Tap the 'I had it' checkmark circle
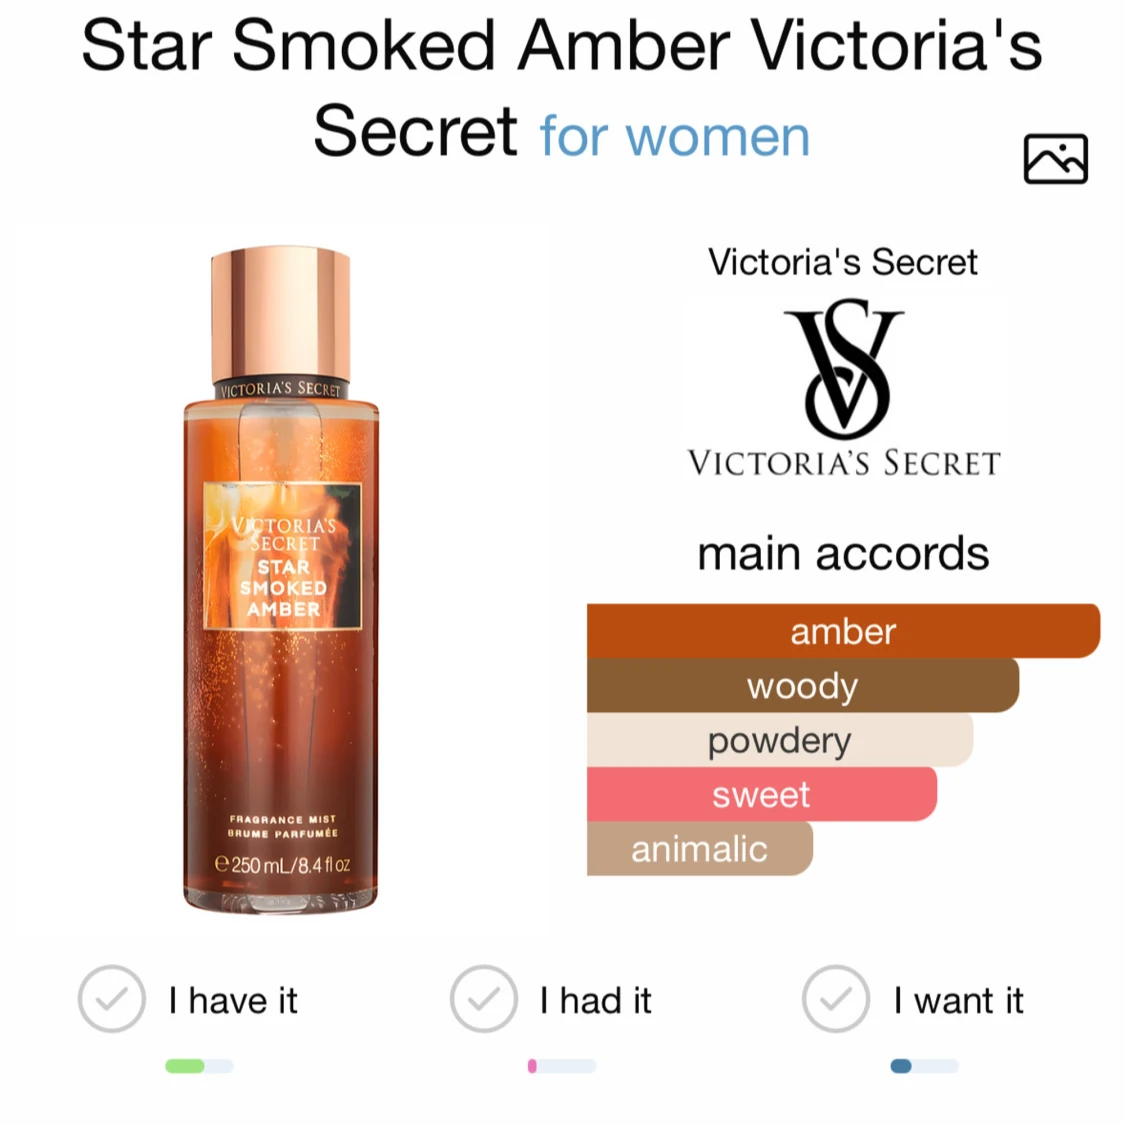Image resolution: width=1125 pixels, height=1125 pixels. click(x=484, y=999)
